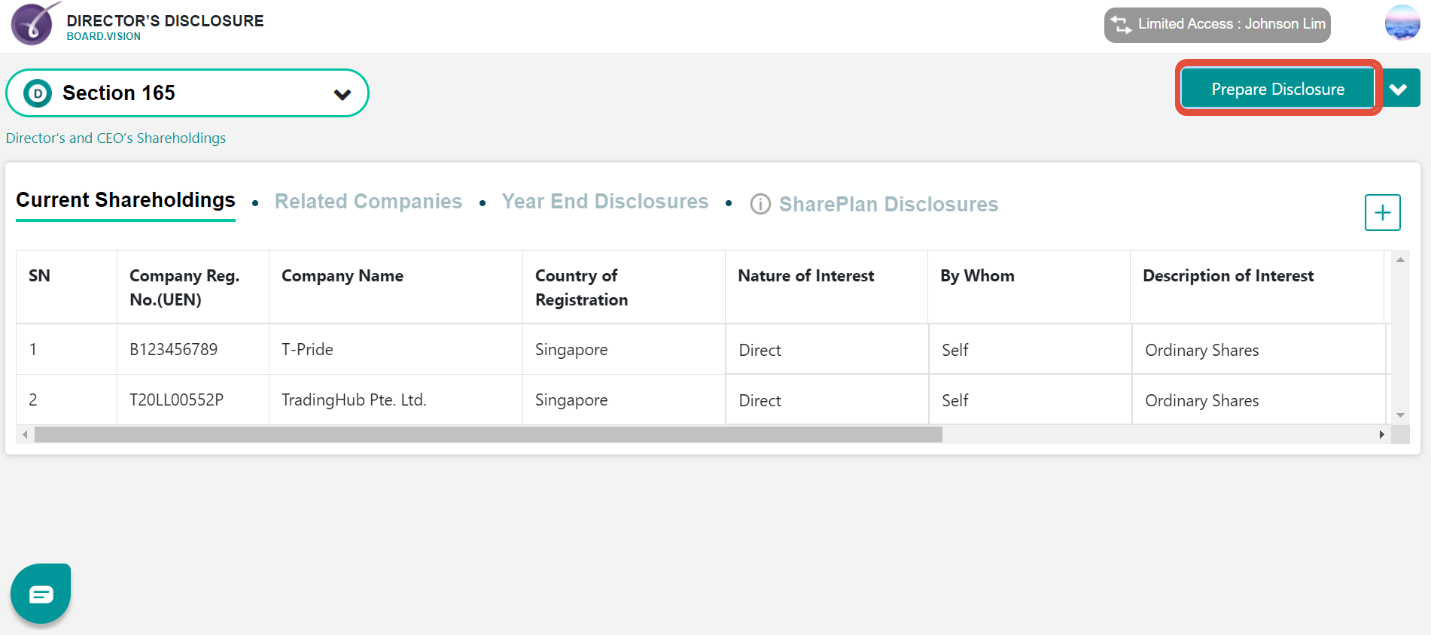1431x635 pixels.
Task: Click the right arrow on the horizontal scrollbar
Action: click(x=1383, y=434)
